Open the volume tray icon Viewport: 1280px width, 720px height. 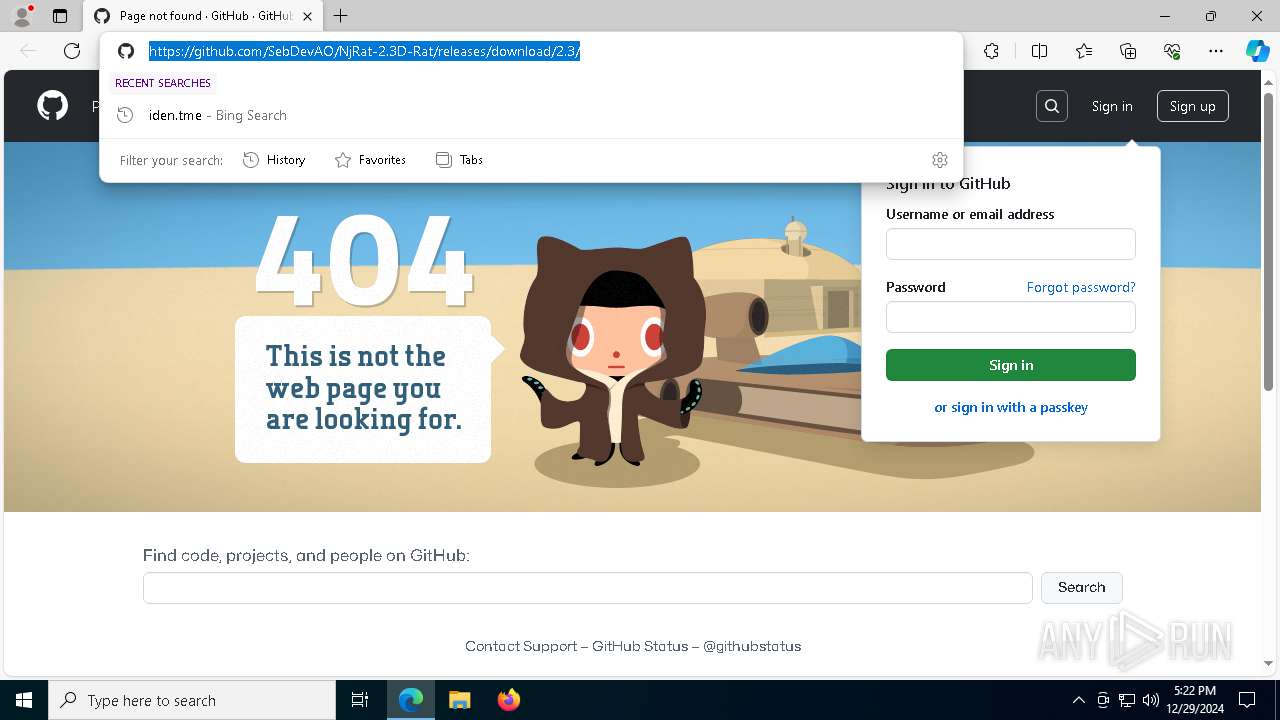point(1151,700)
